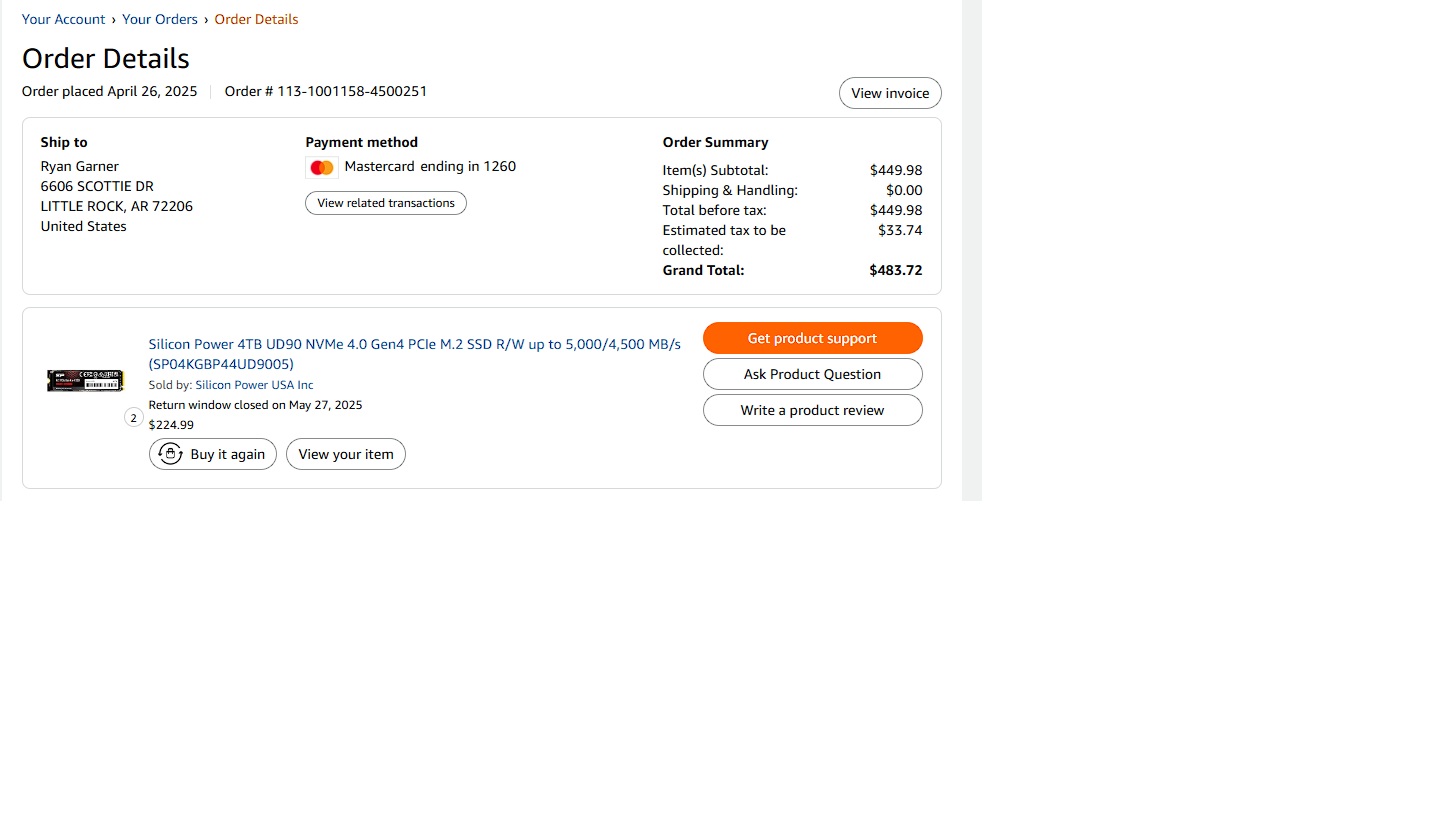Choose Ask Product Question

coord(812,374)
